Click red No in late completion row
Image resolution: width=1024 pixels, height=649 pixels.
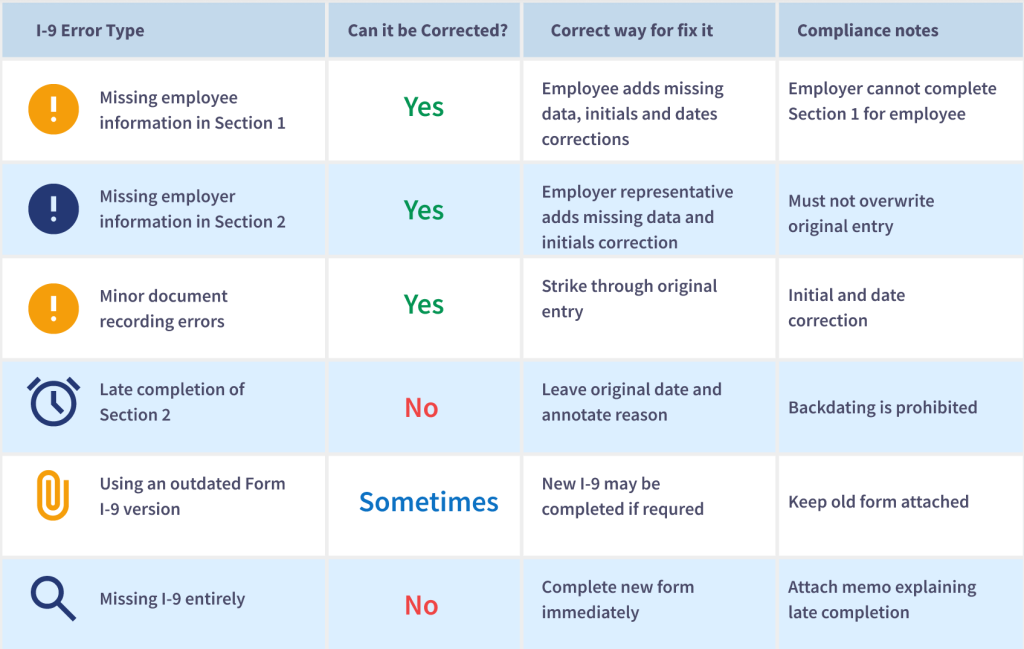click(421, 408)
